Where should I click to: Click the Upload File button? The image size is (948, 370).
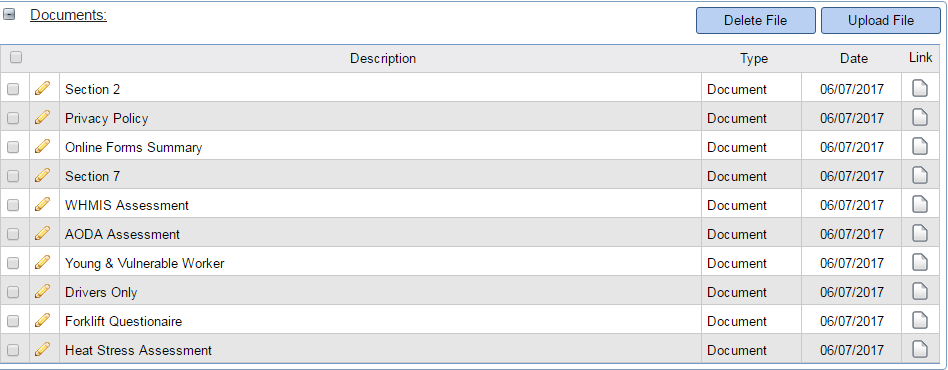881,21
